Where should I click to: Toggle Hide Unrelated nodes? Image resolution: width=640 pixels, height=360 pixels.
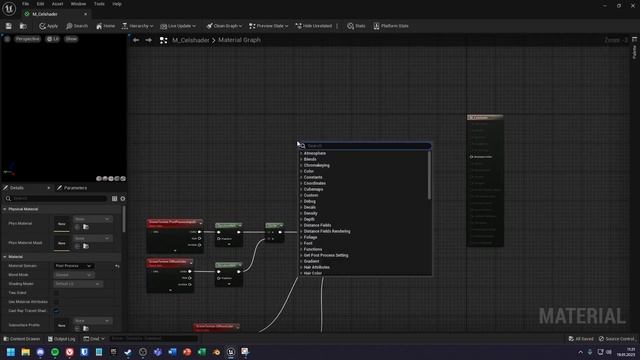point(313,26)
